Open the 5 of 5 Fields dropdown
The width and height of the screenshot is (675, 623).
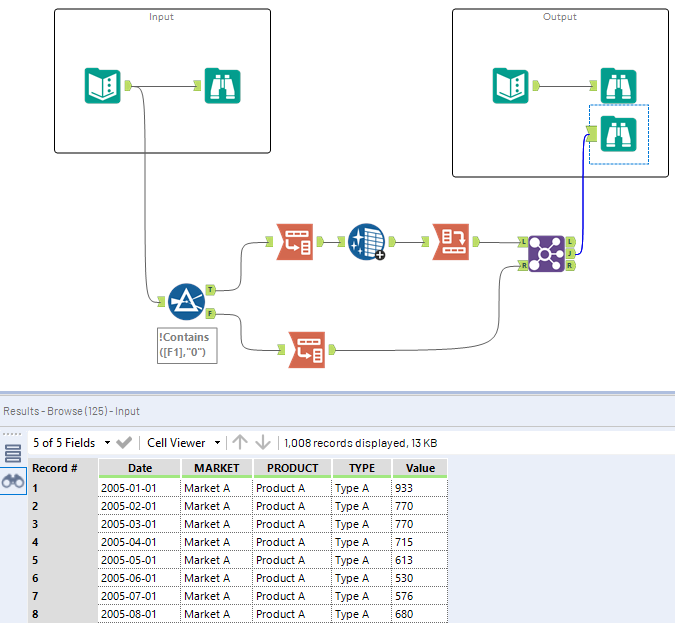point(71,443)
